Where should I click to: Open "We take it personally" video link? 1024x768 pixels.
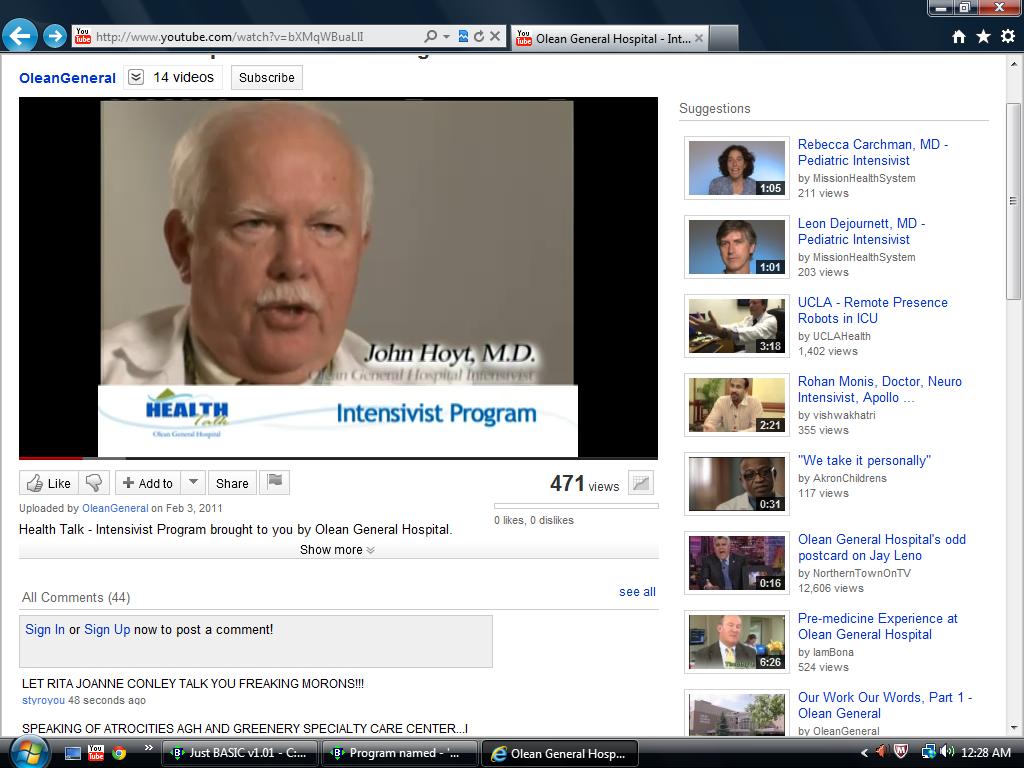click(x=864, y=460)
